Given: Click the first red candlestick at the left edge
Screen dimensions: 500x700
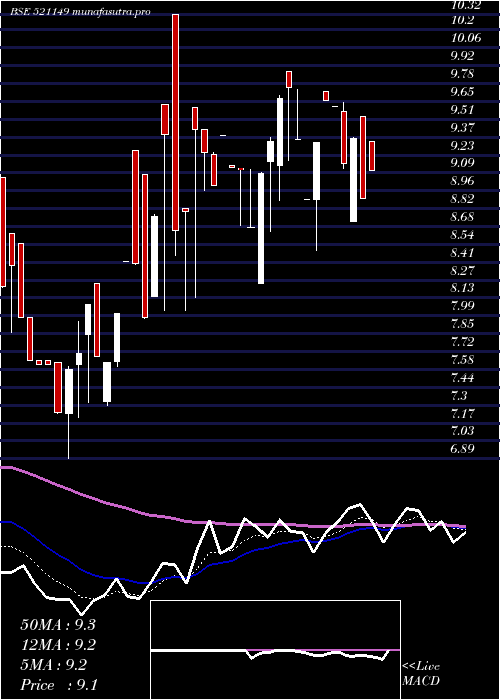Looking at the screenshot, I should (3, 232).
